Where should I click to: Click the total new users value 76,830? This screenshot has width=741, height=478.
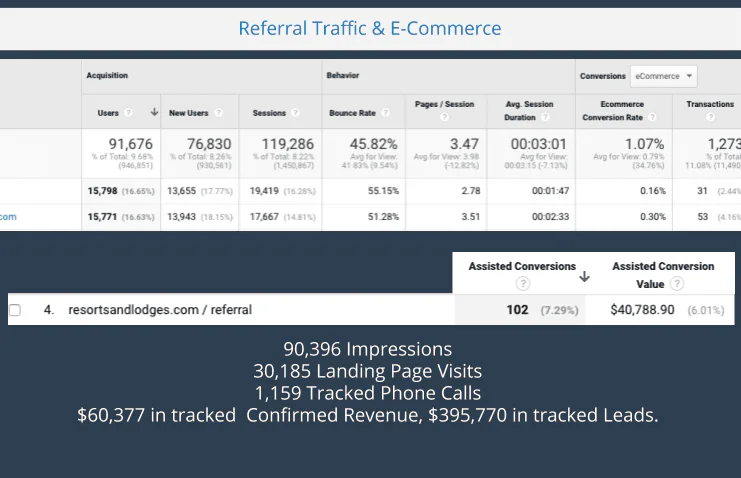[x=209, y=144]
